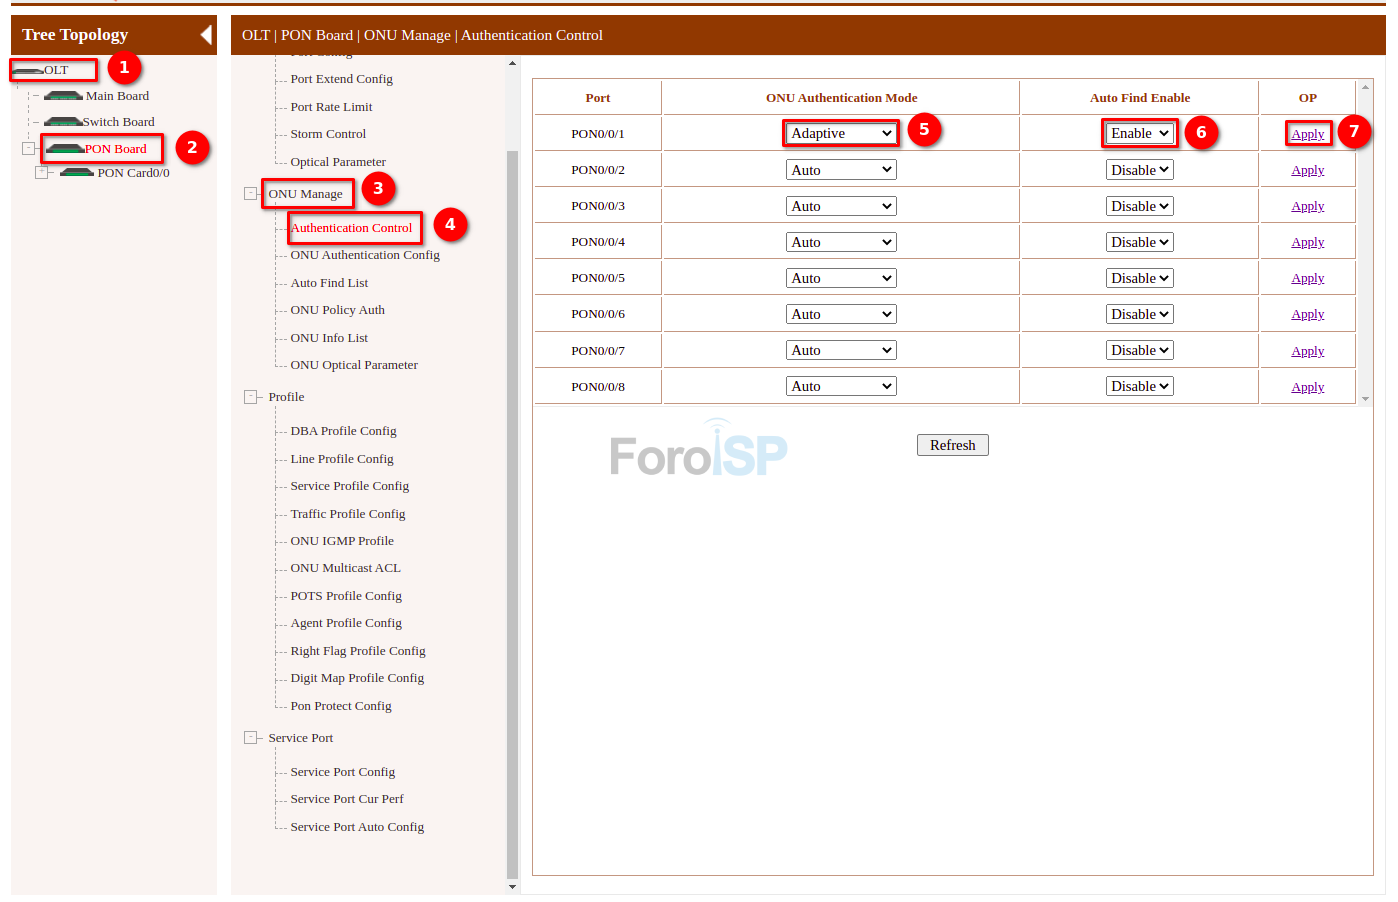Click the Main Board device icon
Viewport: 1398px width, 902px height.
pyautogui.click(x=63, y=96)
